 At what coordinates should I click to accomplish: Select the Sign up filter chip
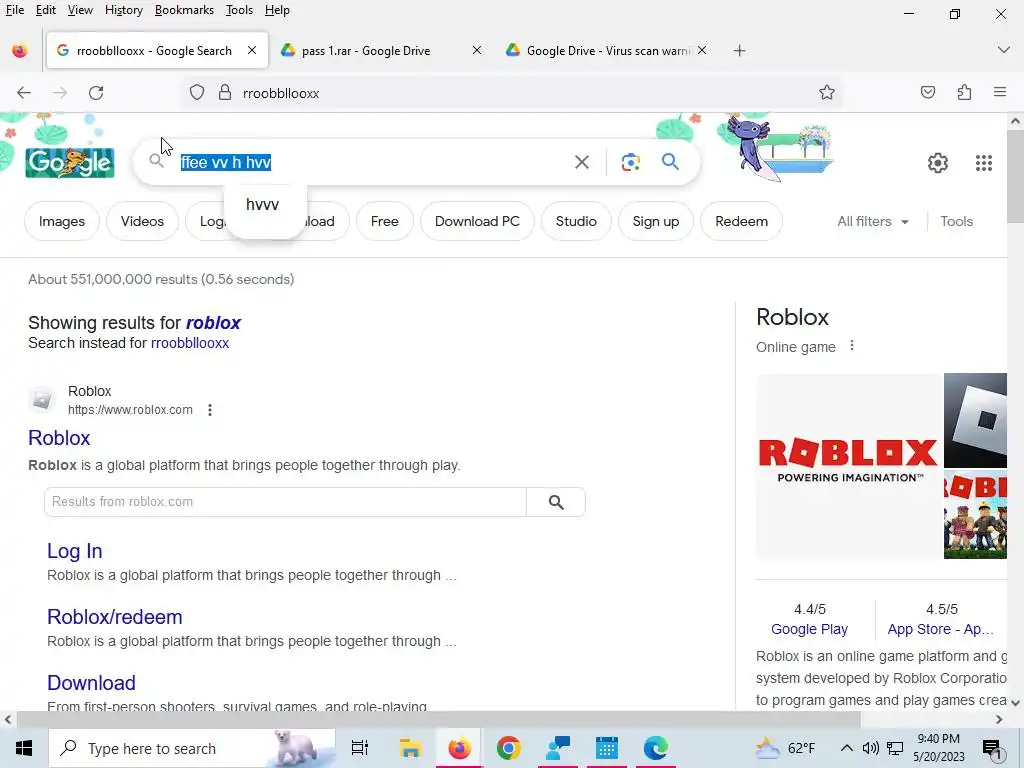tap(656, 221)
